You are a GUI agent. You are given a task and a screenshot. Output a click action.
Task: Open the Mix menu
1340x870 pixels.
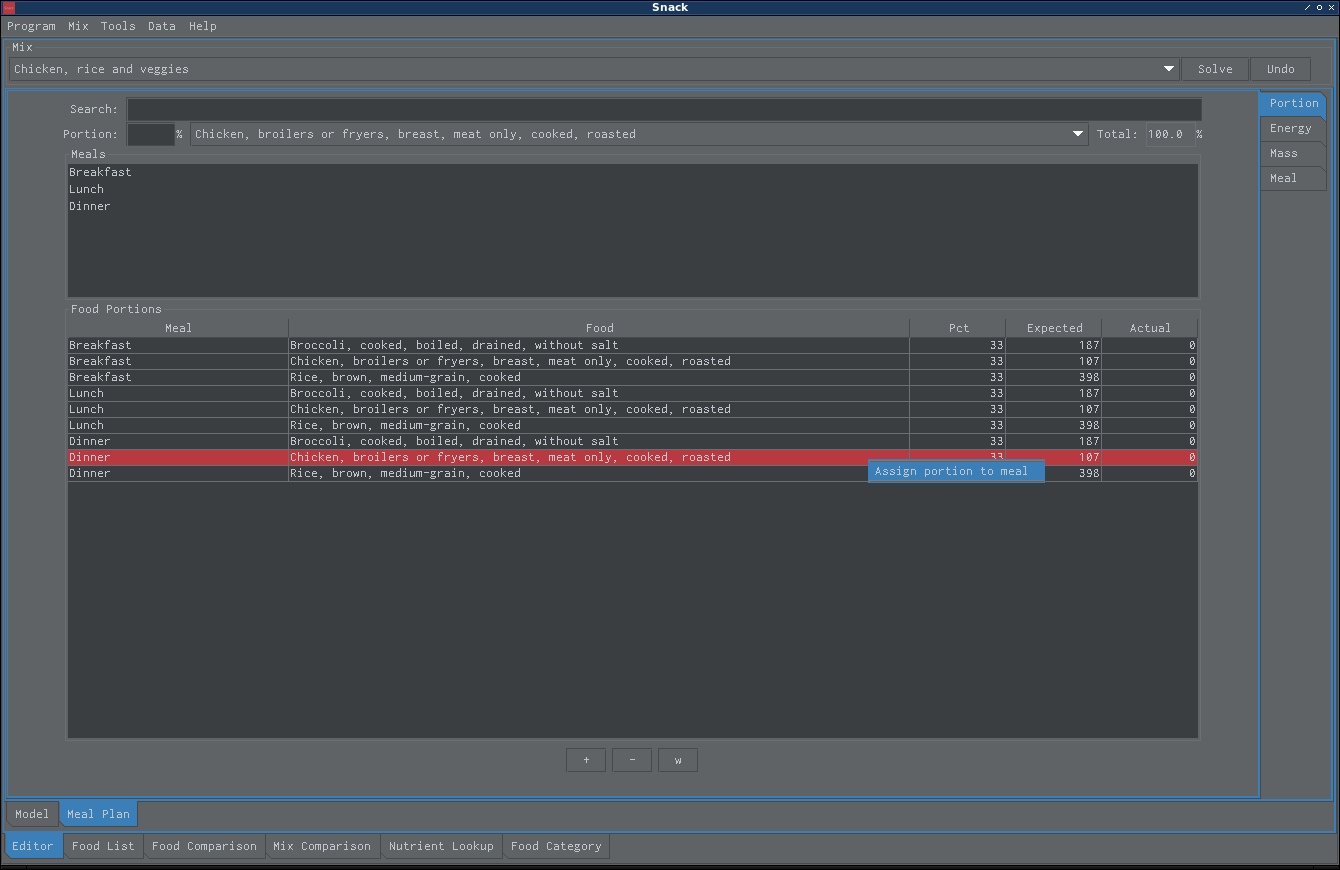click(78, 26)
